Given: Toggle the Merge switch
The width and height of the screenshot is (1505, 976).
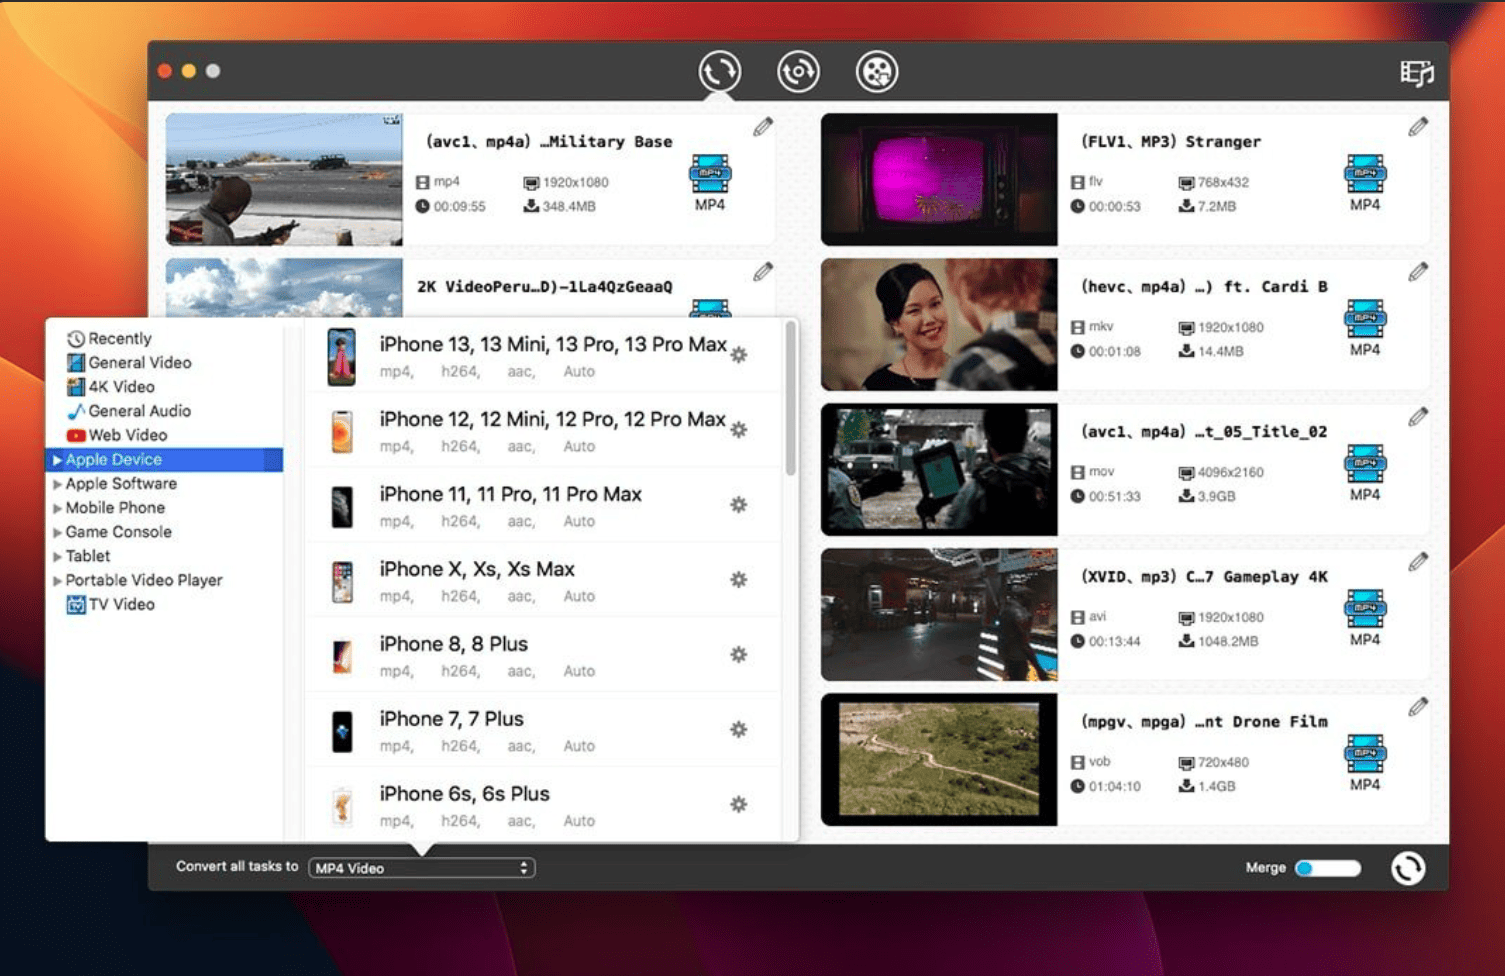Looking at the screenshot, I should [x=1328, y=868].
